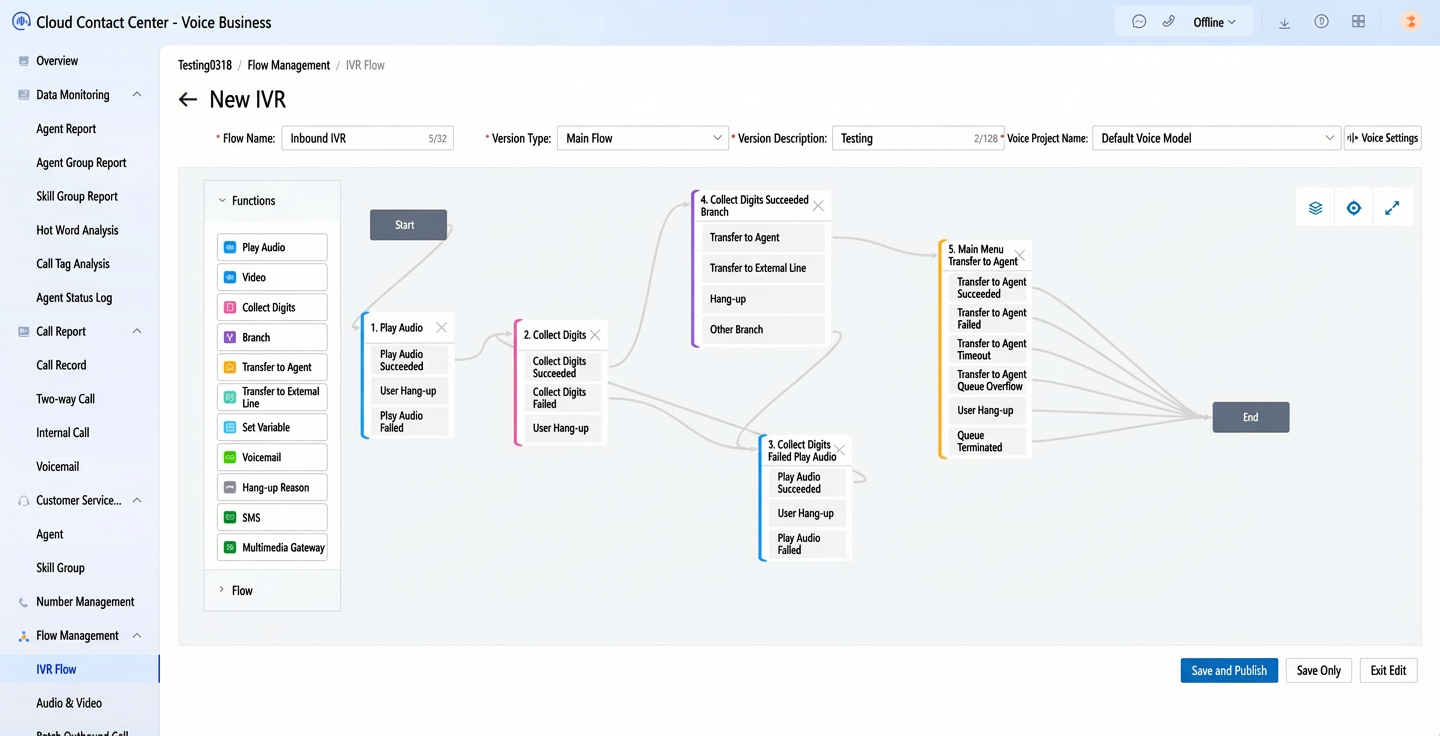Click Exit Edit button

click(1388, 670)
